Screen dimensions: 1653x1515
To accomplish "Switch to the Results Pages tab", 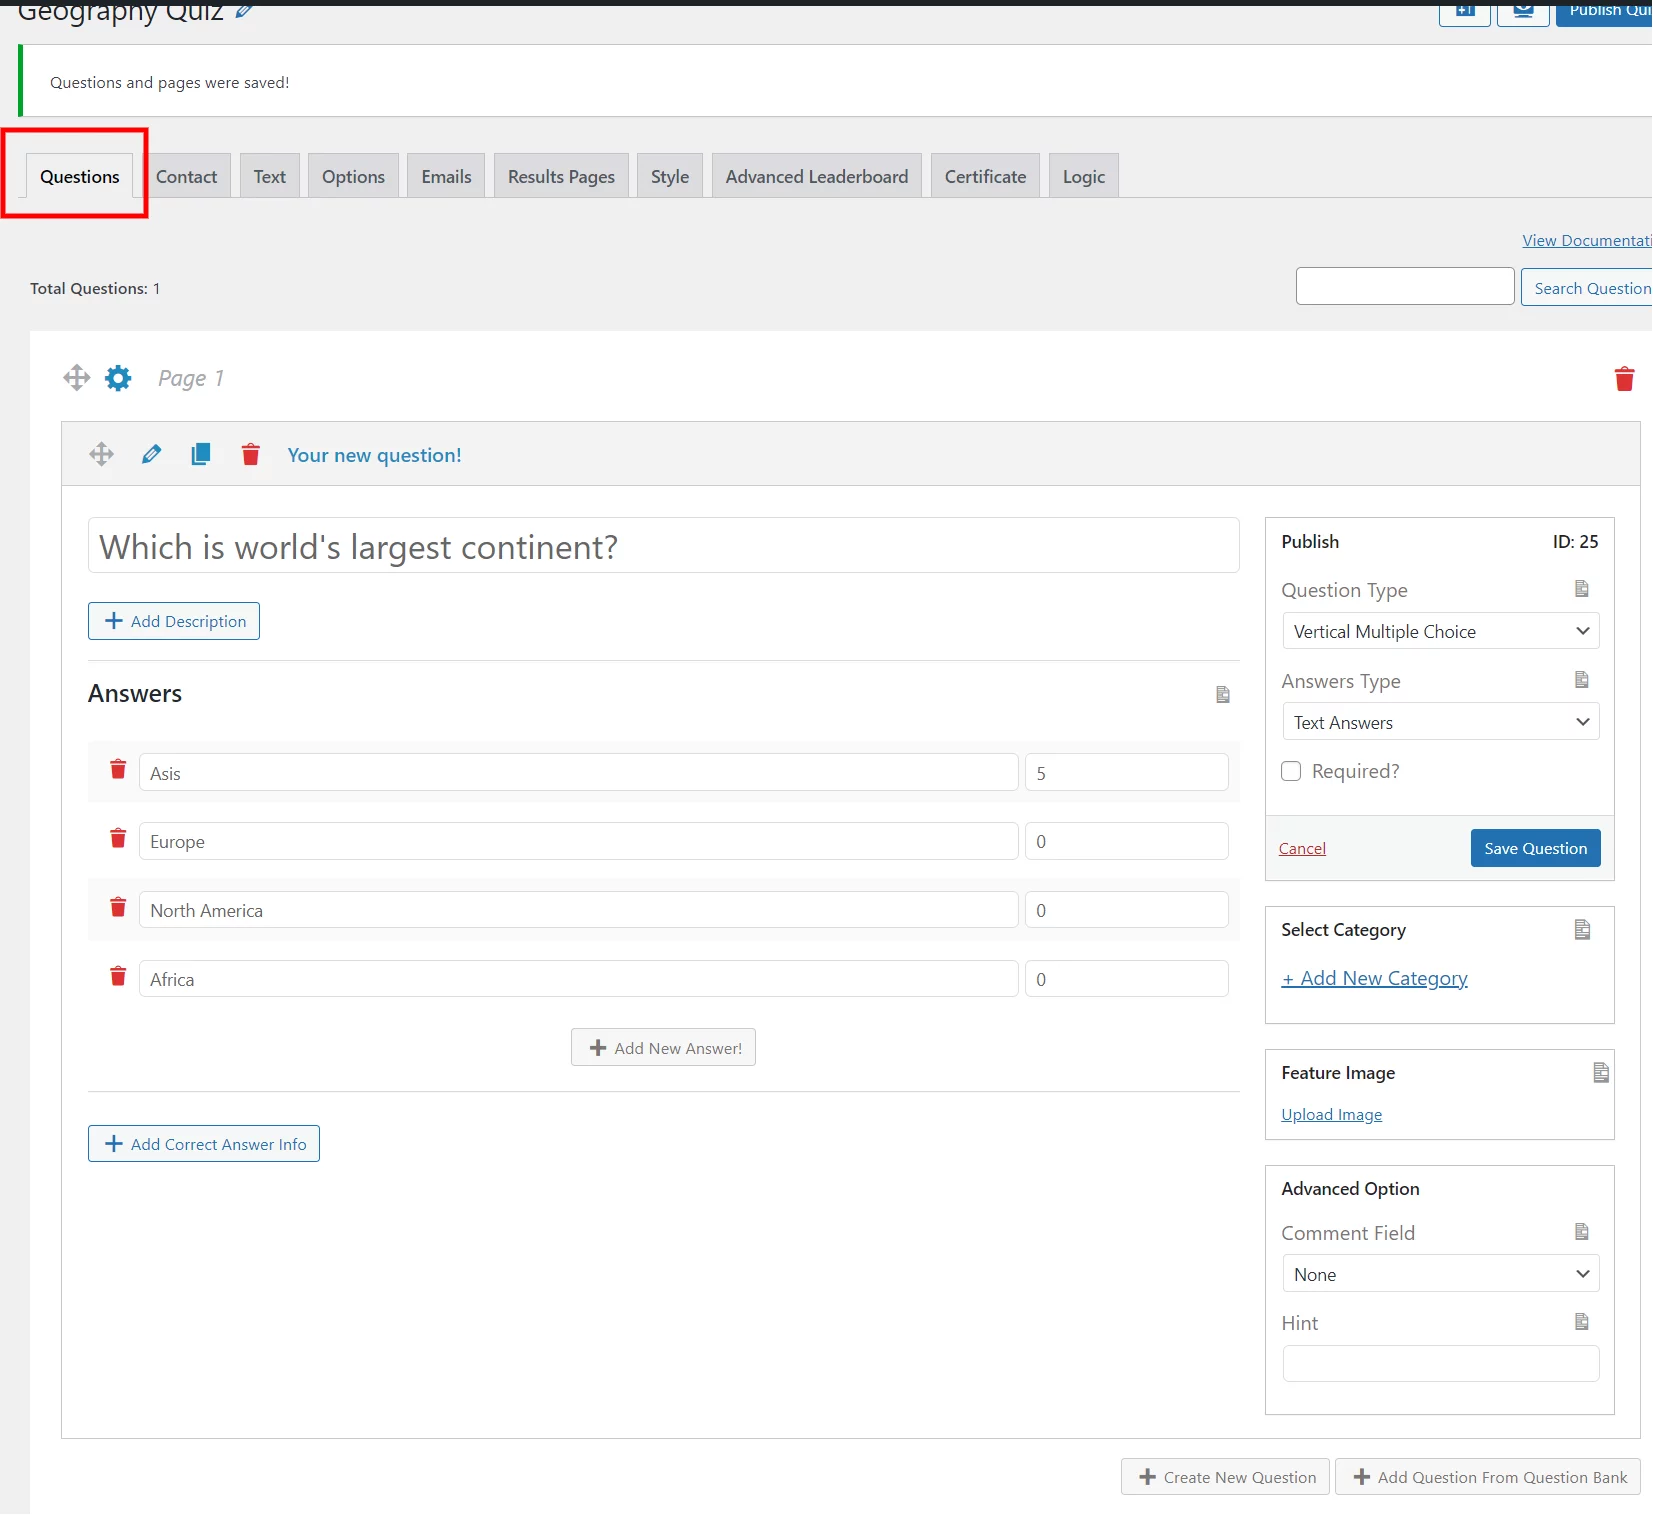I will (x=561, y=175).
